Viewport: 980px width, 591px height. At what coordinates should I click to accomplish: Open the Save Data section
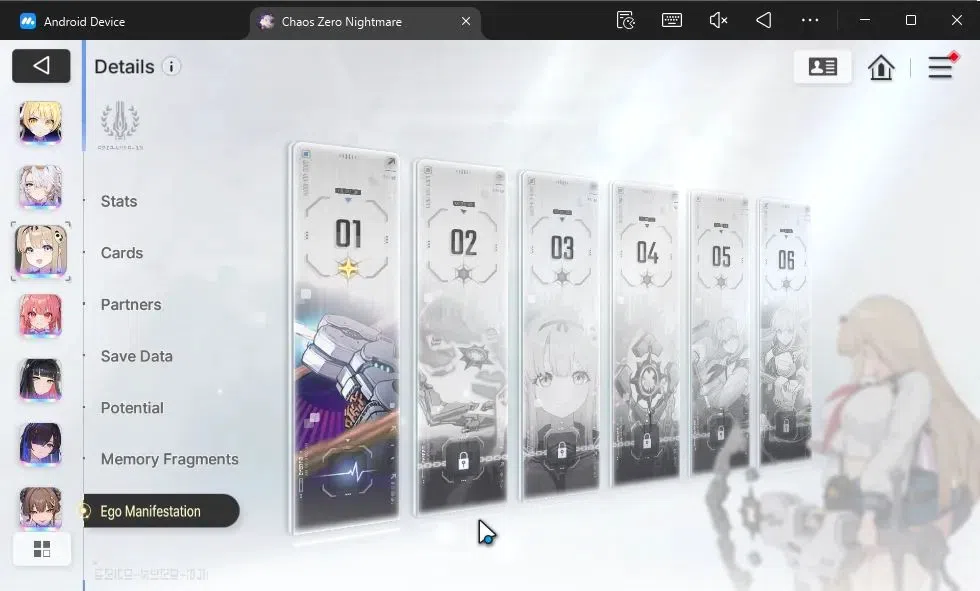coord(137,356)
